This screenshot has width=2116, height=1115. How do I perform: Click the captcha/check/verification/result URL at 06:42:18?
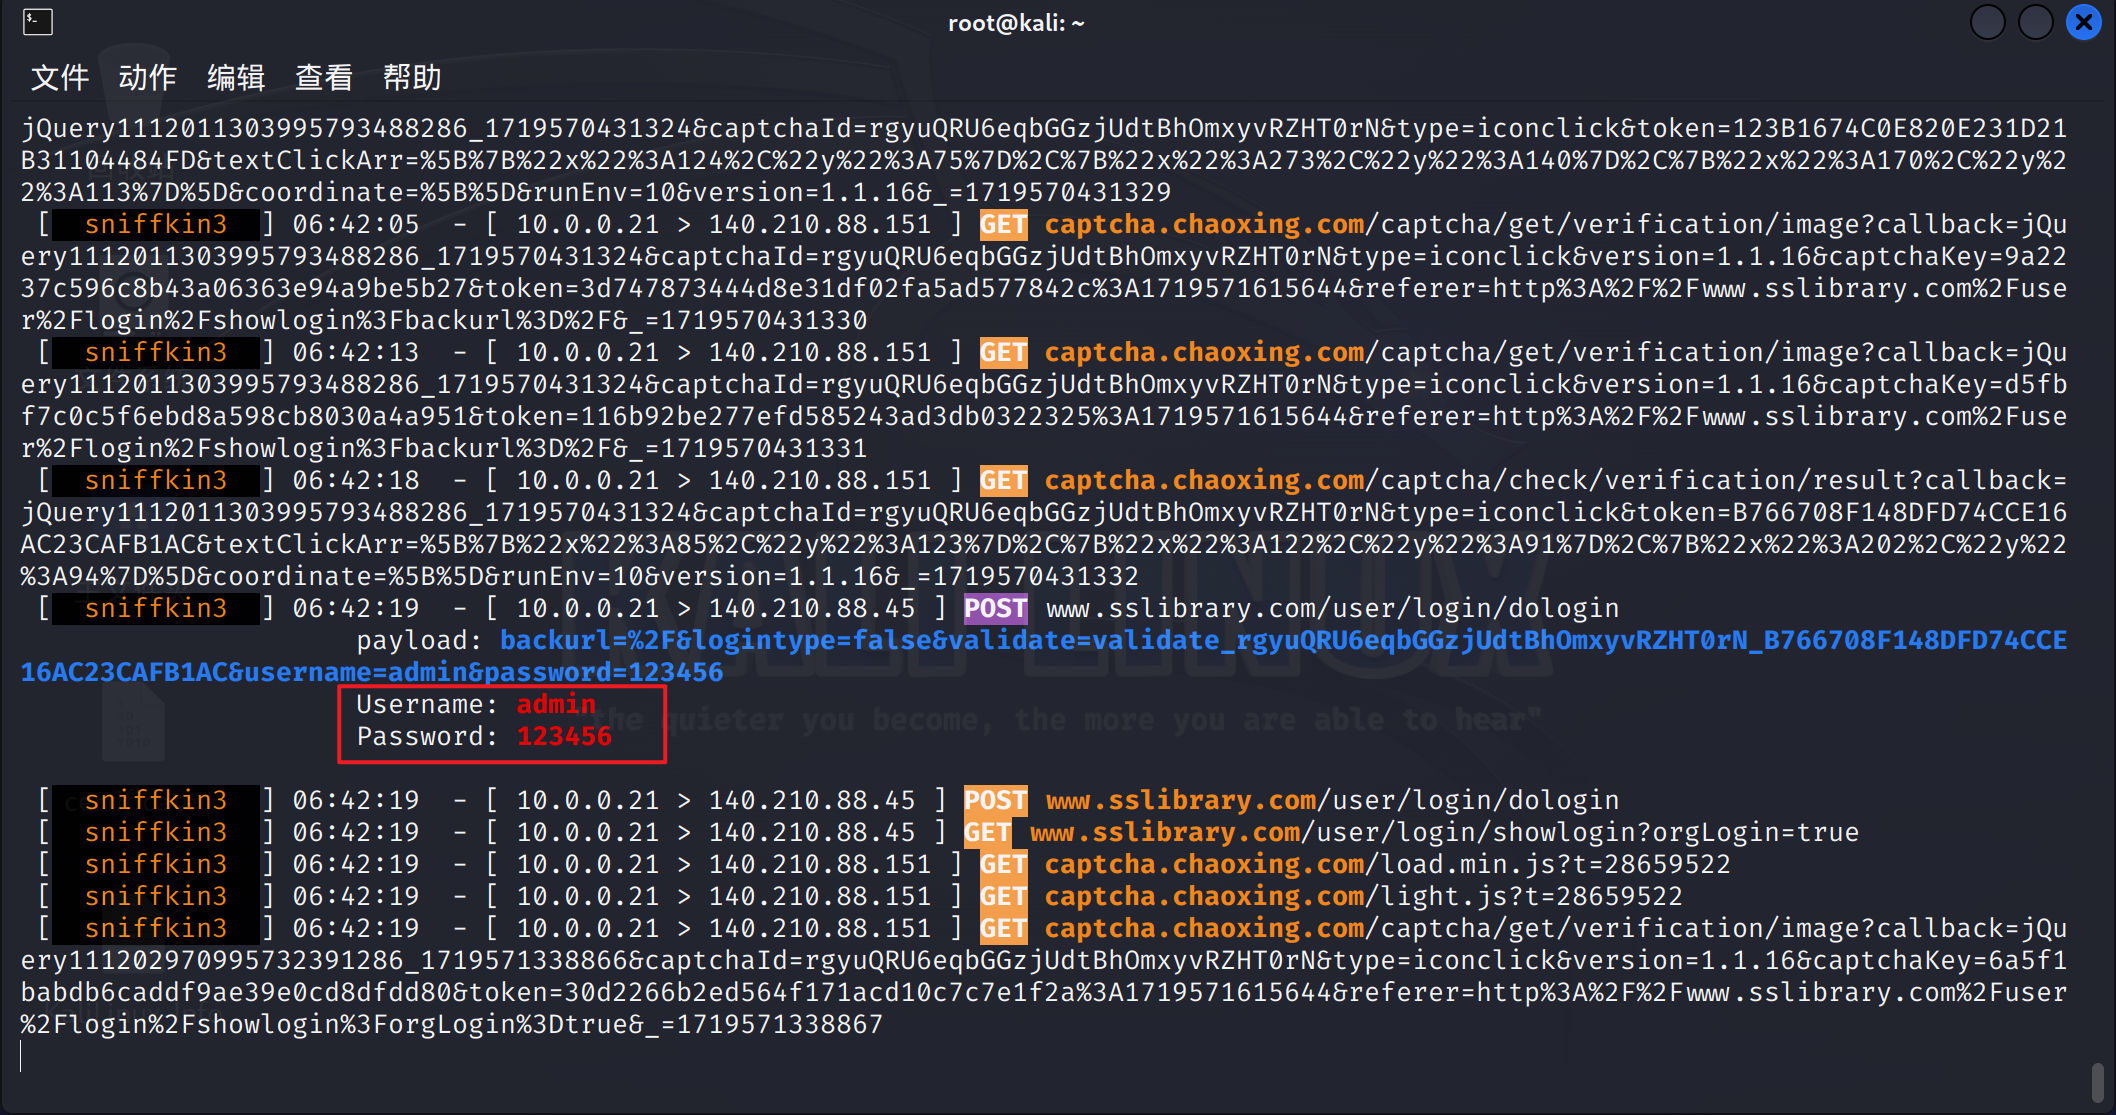(1555, 480)
